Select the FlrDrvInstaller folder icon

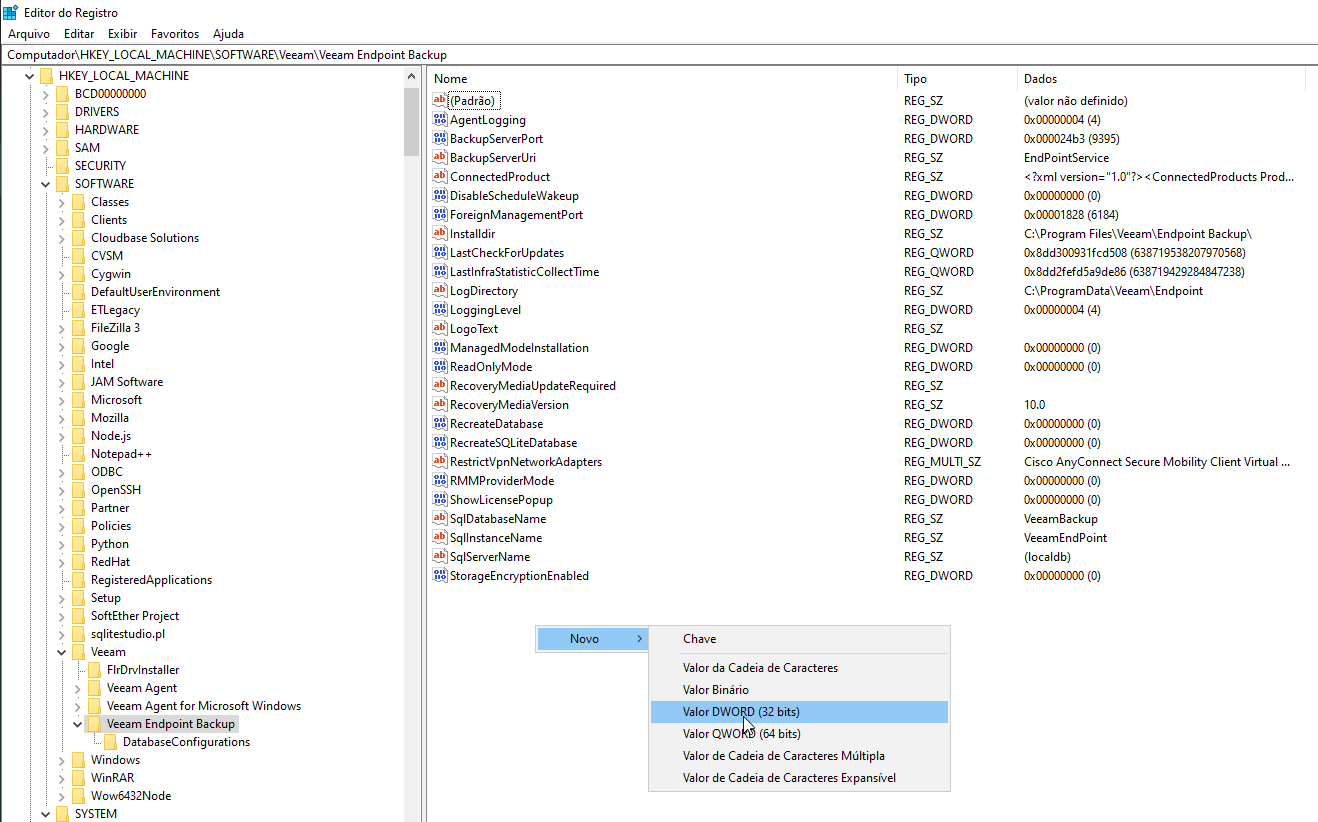point(95,670)
